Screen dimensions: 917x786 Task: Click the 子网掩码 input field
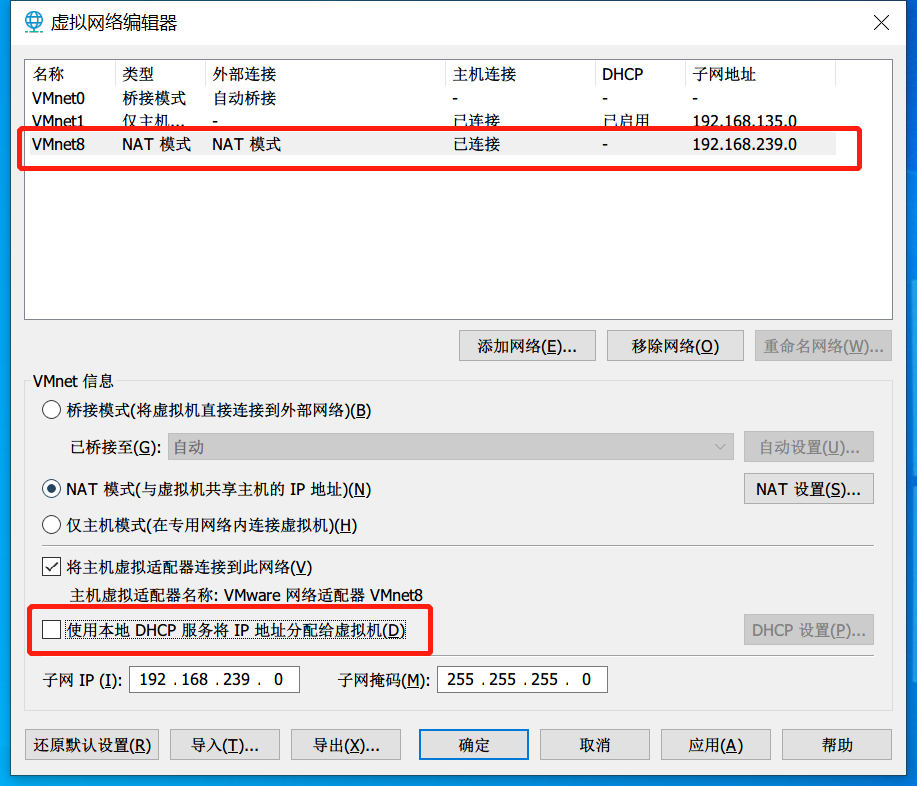[x=522, y=679]
